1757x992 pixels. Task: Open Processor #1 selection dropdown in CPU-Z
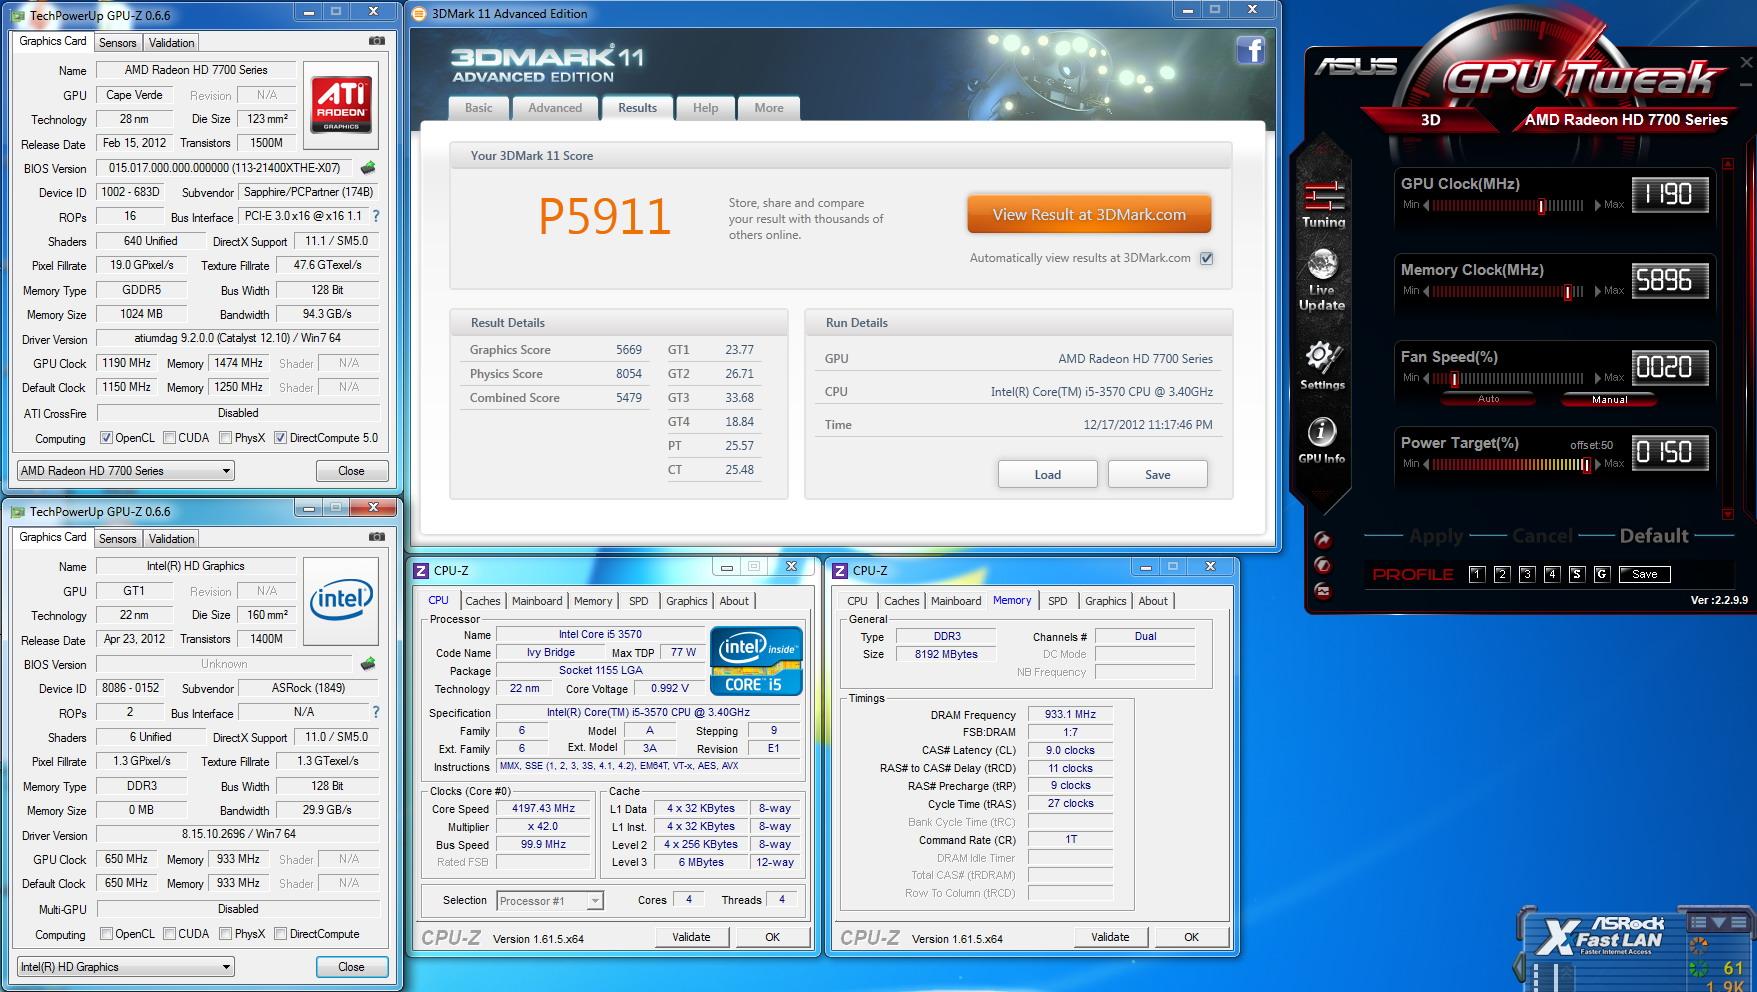pyautogui.click(x=550, y=901)
